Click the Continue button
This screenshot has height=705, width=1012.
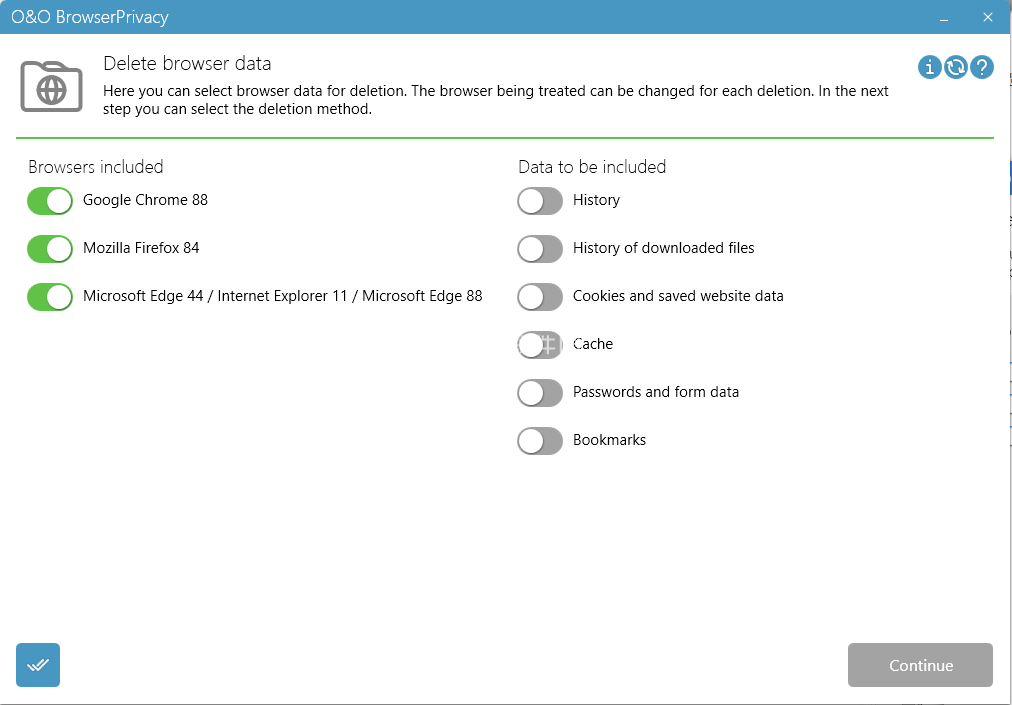coord(920,665)
